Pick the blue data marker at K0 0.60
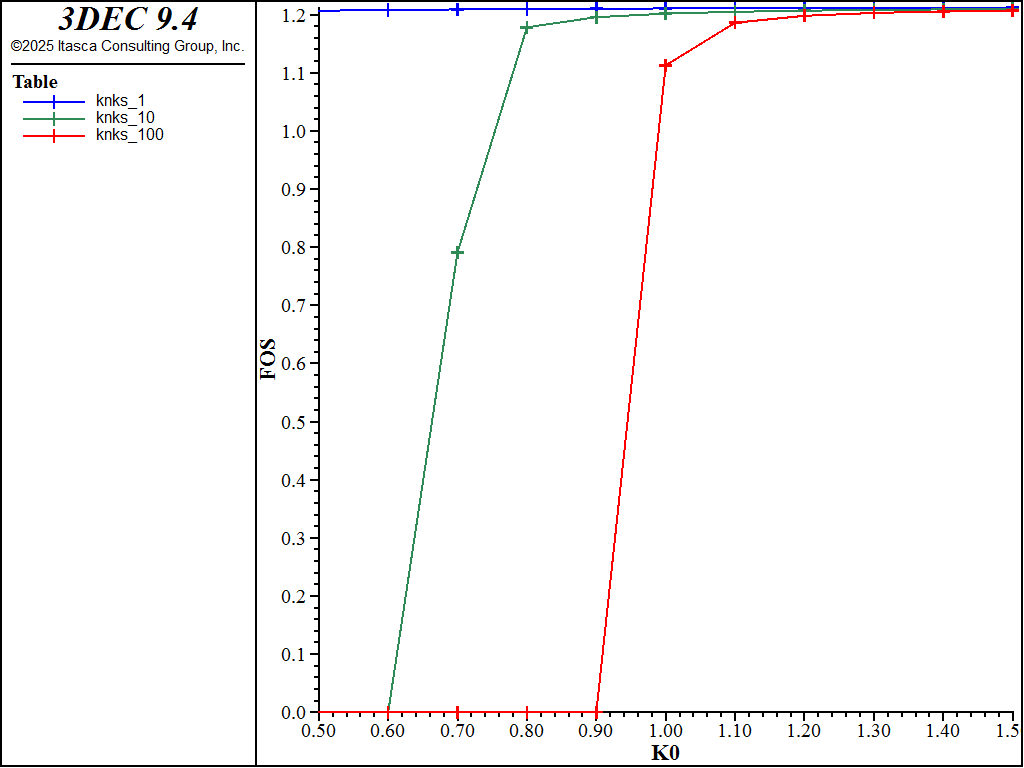This screenshot has height=768, width=1024. [x=388, y=10]
